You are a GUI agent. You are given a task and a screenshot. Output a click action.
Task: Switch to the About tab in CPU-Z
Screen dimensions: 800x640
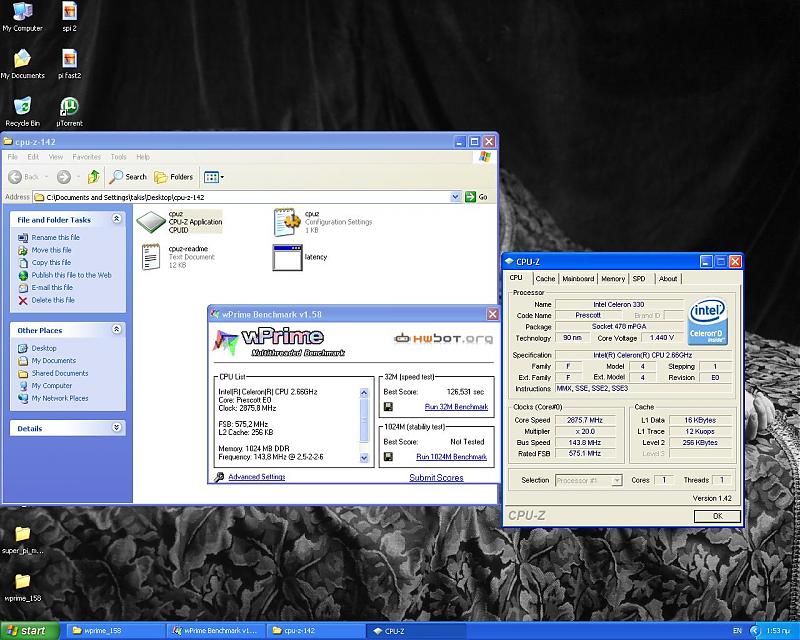coord(668,279)
